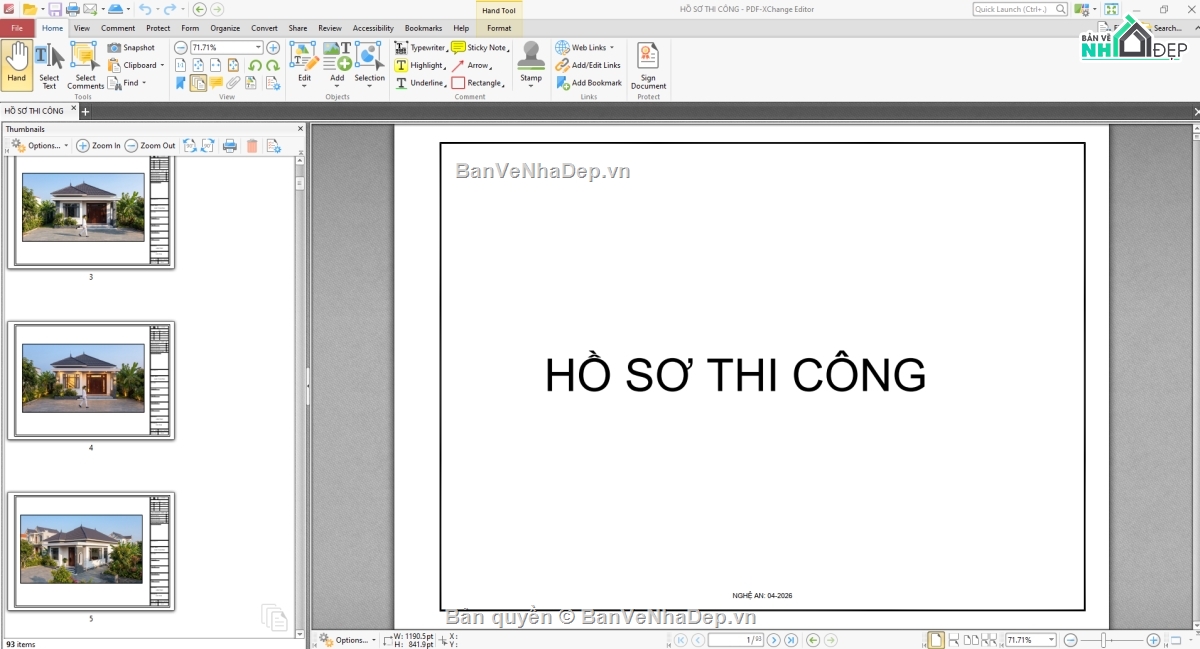Print from the Thumbnails panel toolbar

coord(230,146)
